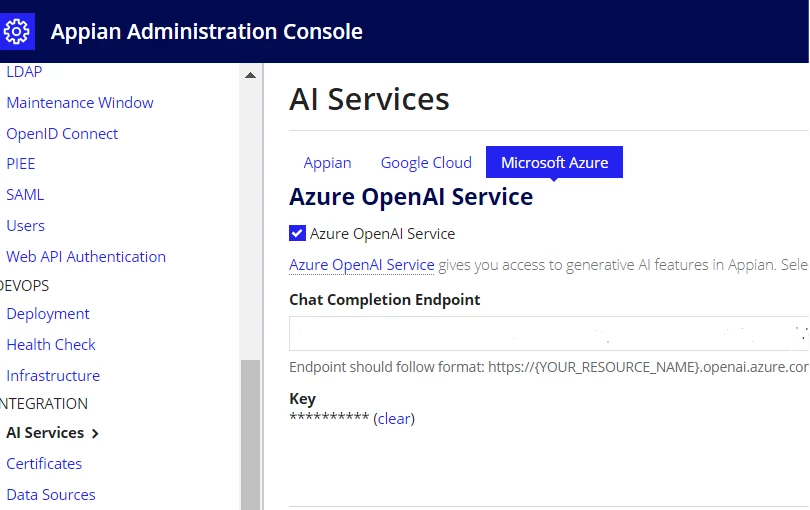This screenshot has height=510, width=810.
Task: Select AI Services in the sidebar
Action: point(45,432)
